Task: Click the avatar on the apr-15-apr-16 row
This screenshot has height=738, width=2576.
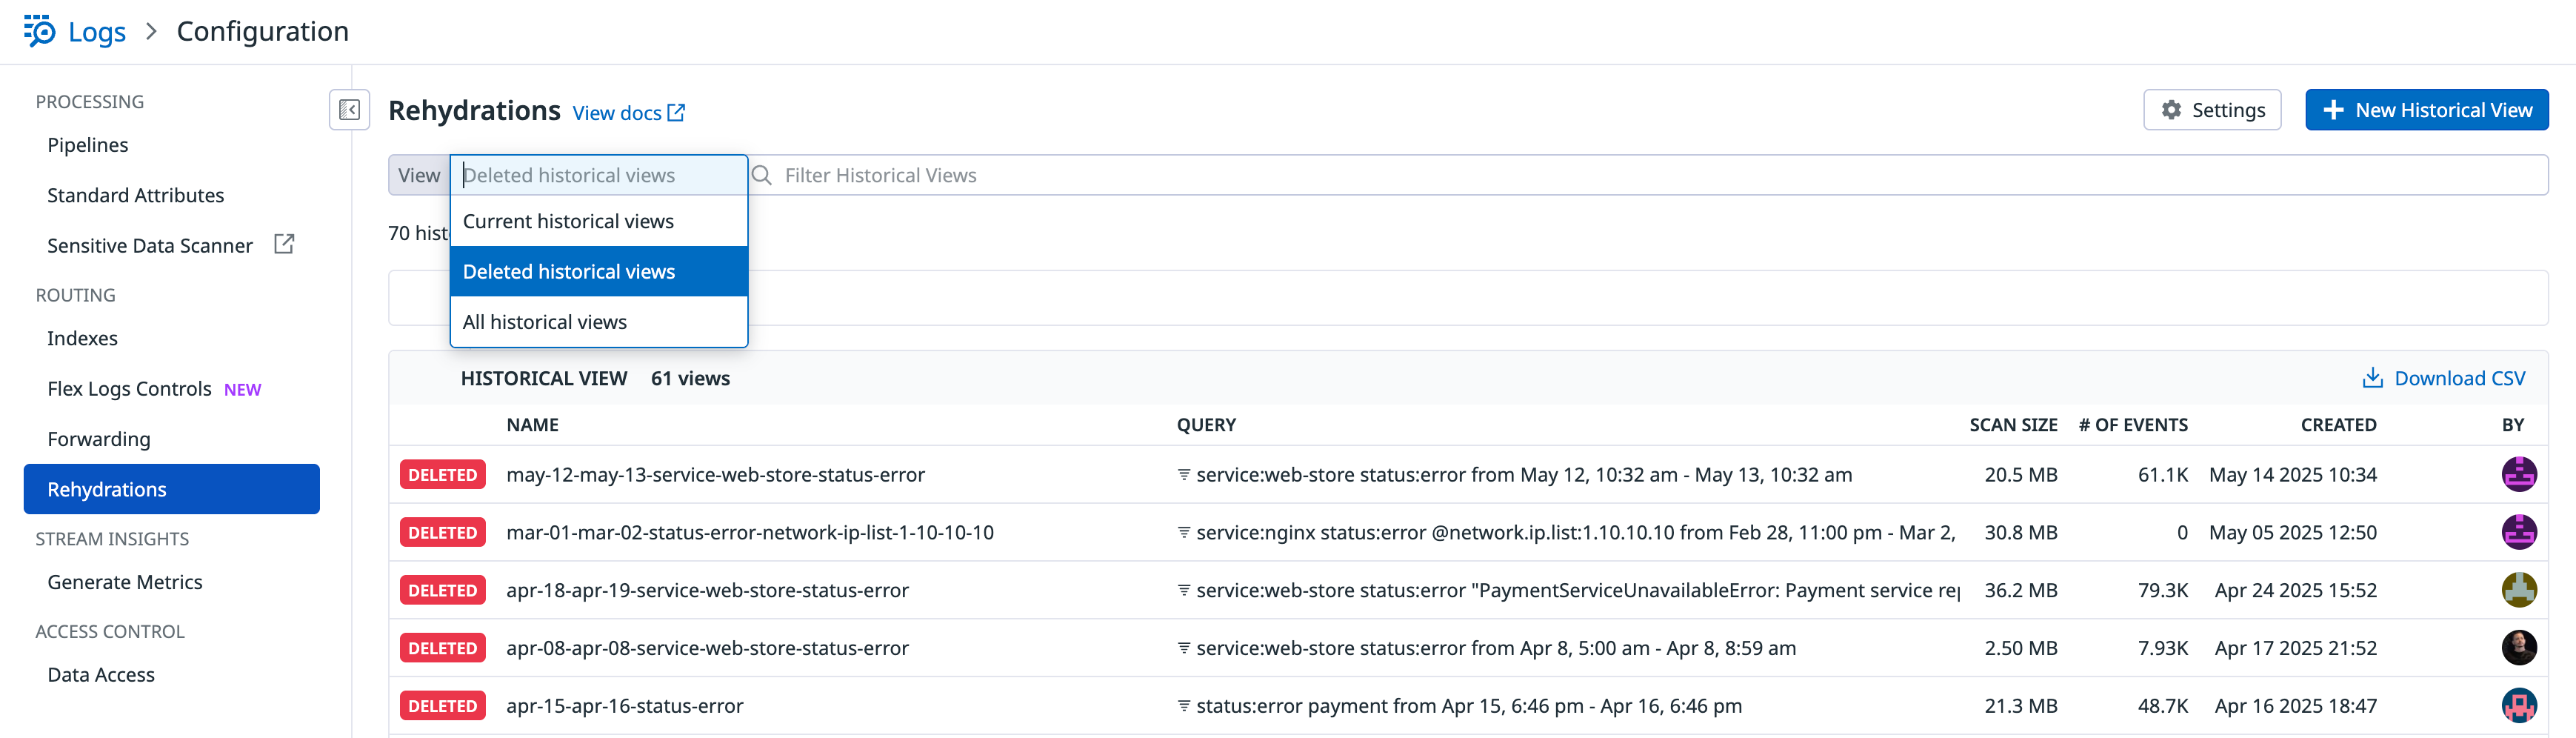Action: (2518, 706)
